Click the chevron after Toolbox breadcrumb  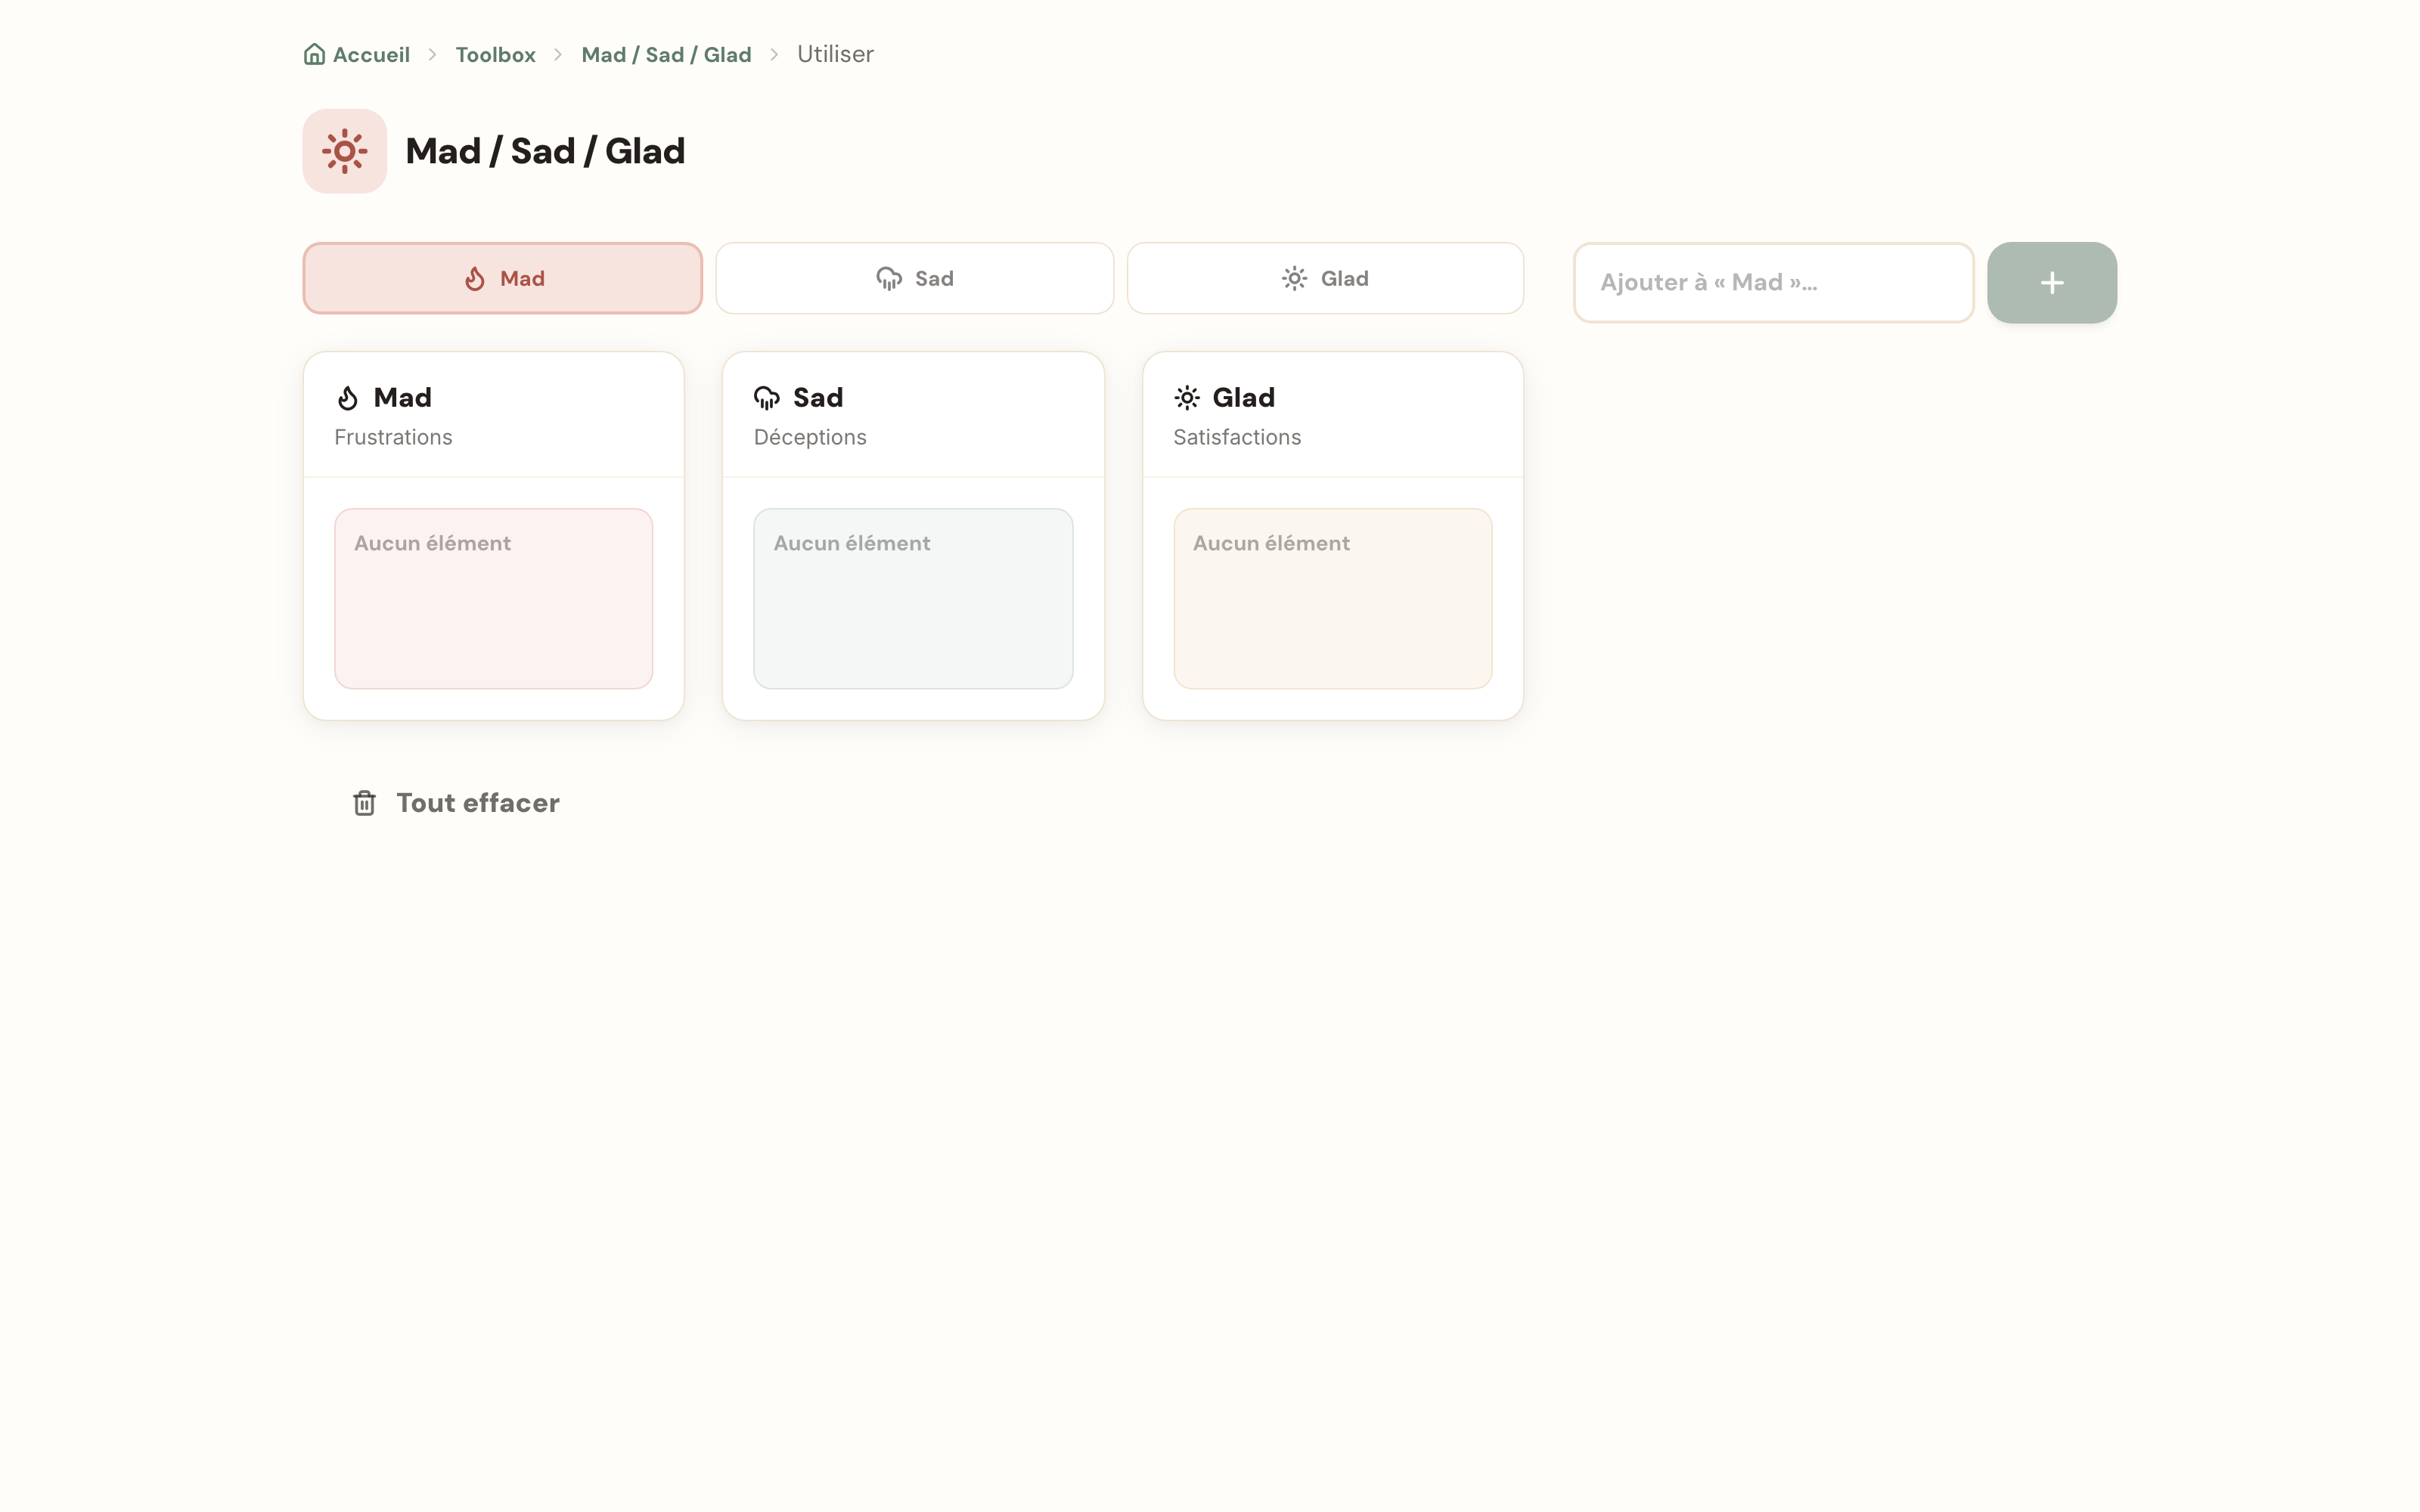[558, 55]
